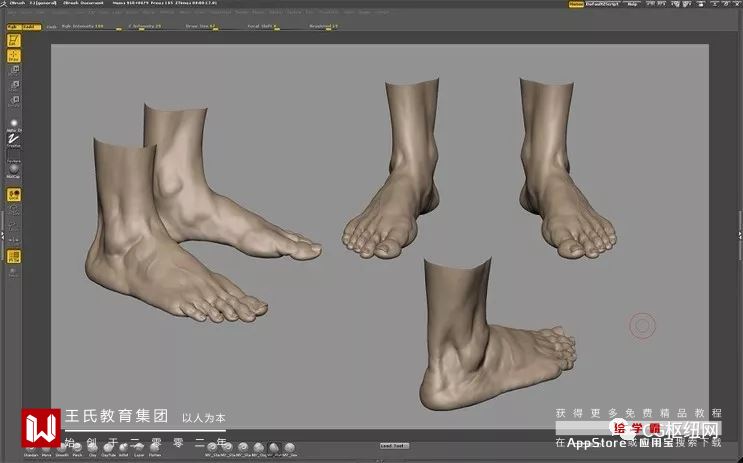Click the Load Tool button
This screenshot has width=743, height=463.
[x=394, y=445]
